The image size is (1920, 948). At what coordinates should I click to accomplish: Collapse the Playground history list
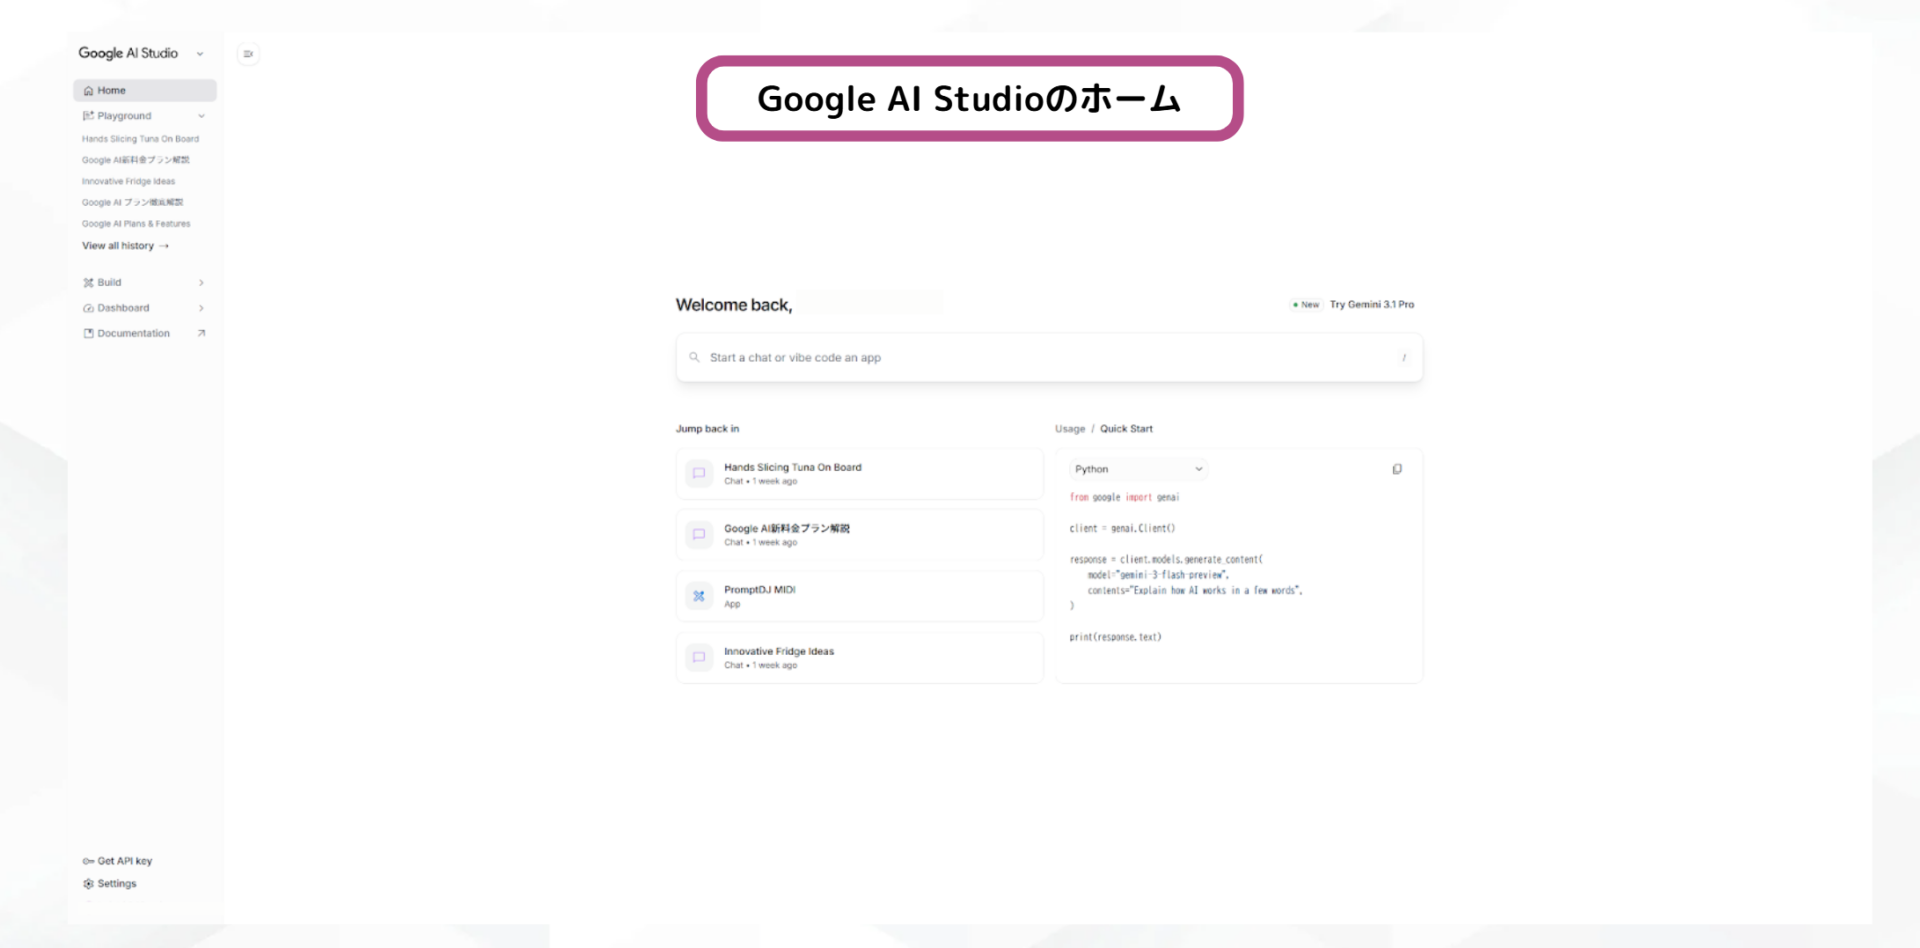click(x=202, y=115)
